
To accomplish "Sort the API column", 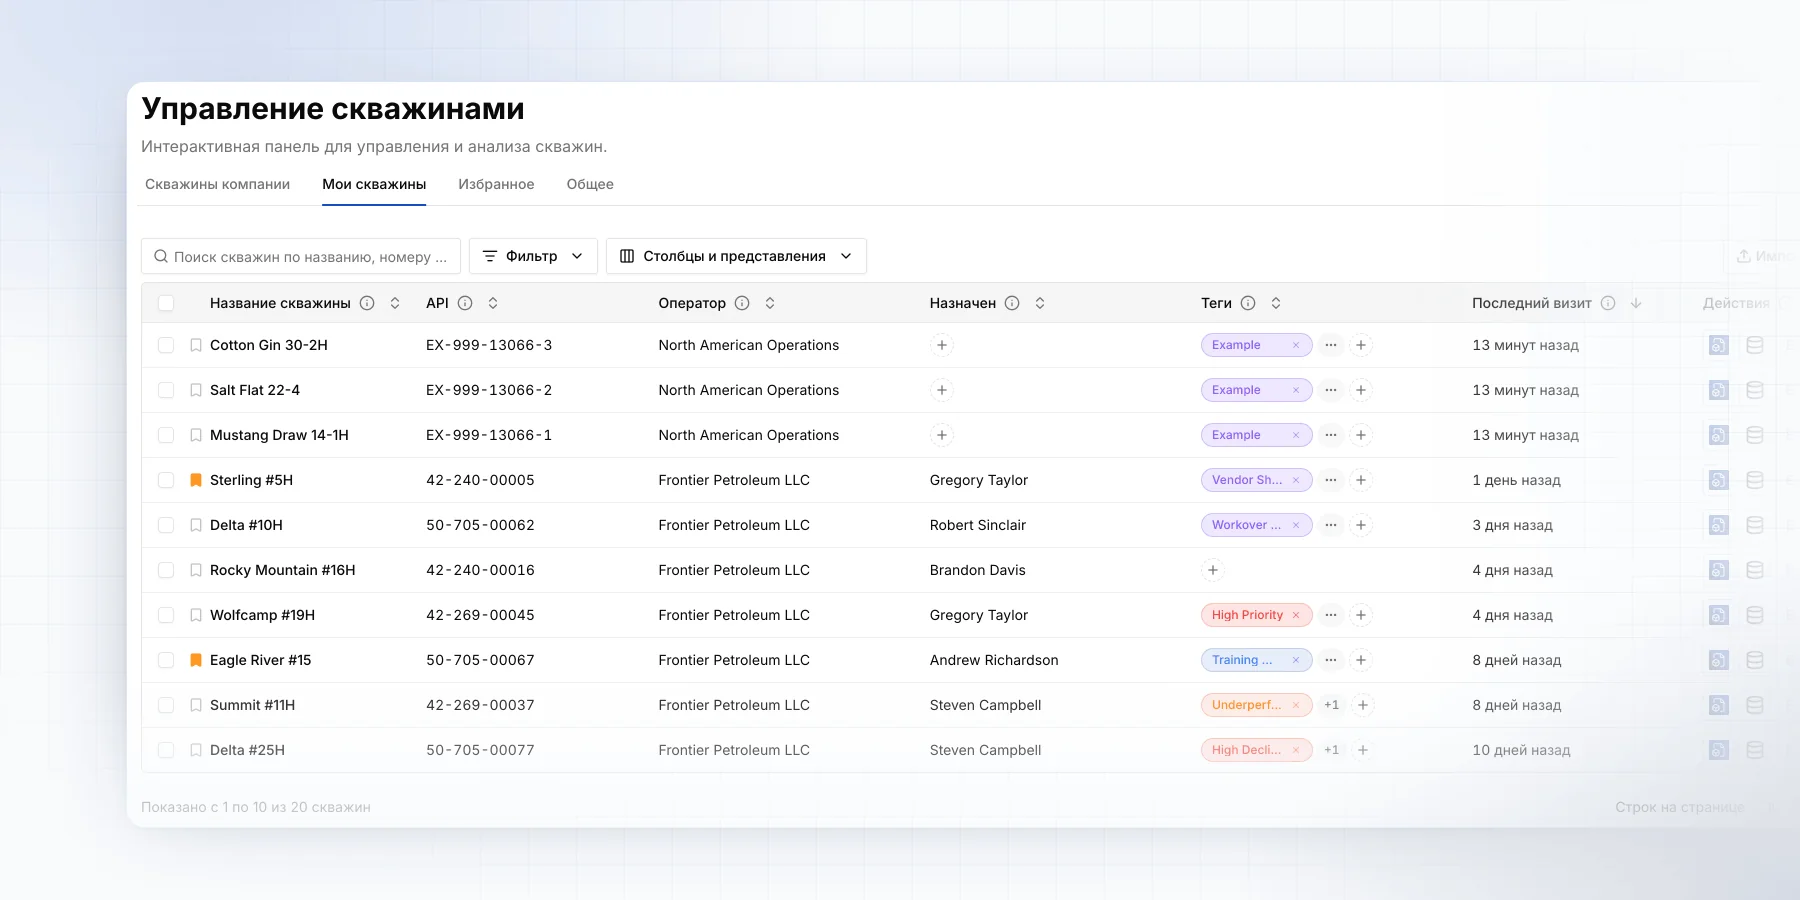I will [493, 303].
